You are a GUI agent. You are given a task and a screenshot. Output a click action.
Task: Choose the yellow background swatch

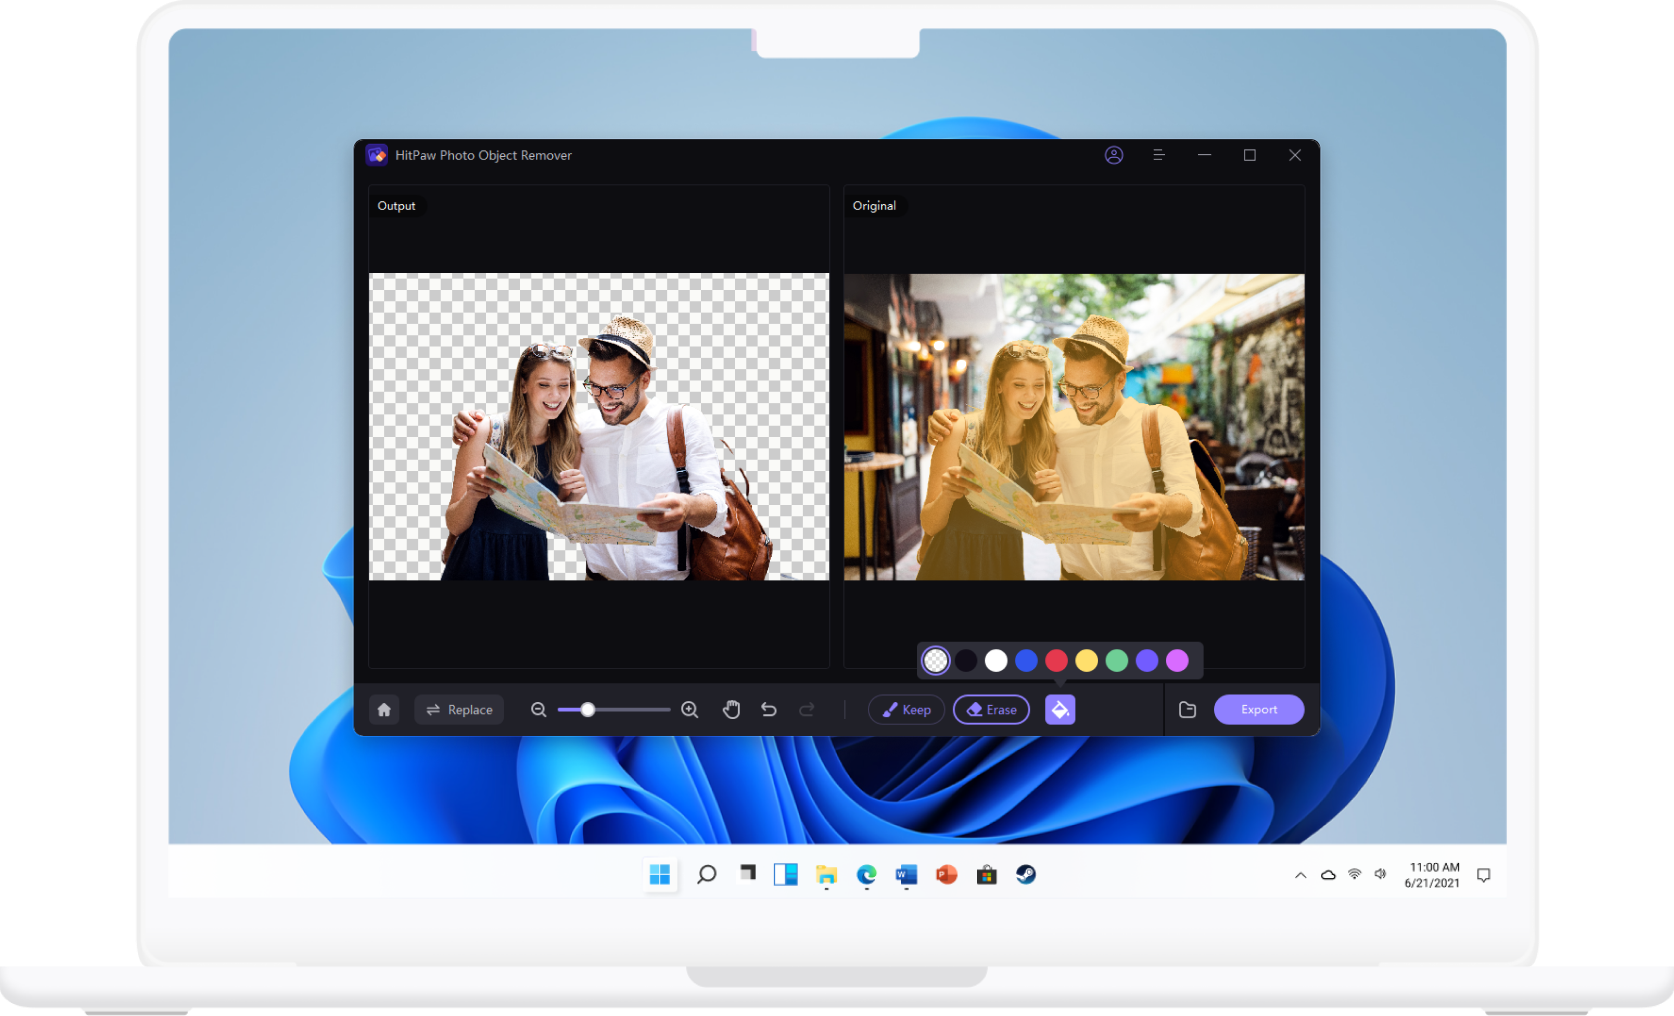[x=1087, y=660]
